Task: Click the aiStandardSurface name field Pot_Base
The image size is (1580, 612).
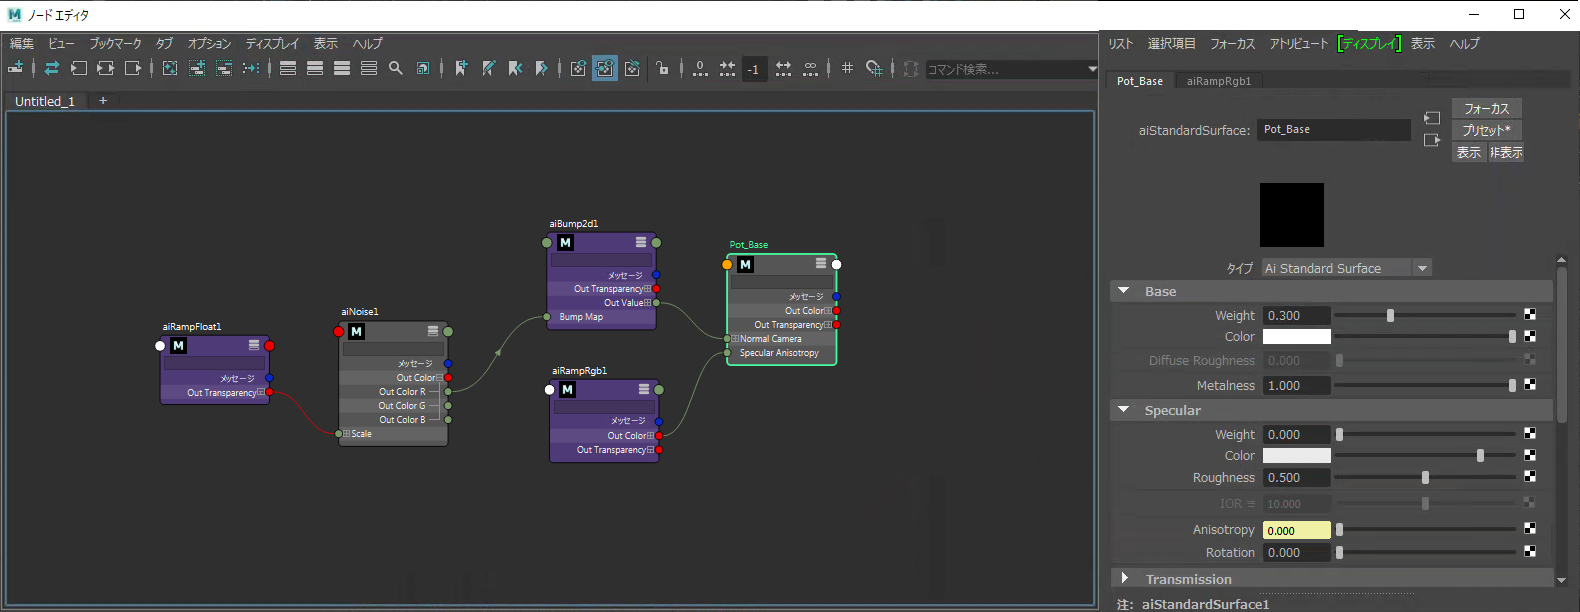Action: tap(1334, 130)
